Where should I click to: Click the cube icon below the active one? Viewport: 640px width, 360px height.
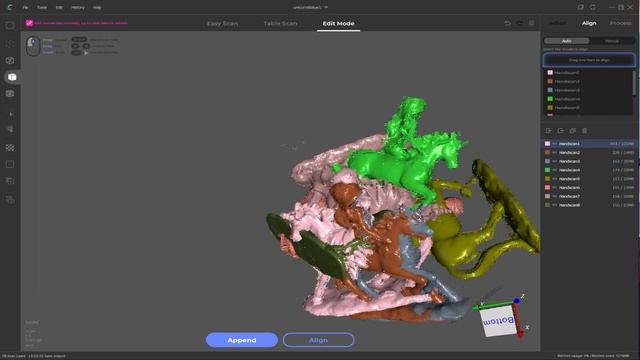click(10, 93)
